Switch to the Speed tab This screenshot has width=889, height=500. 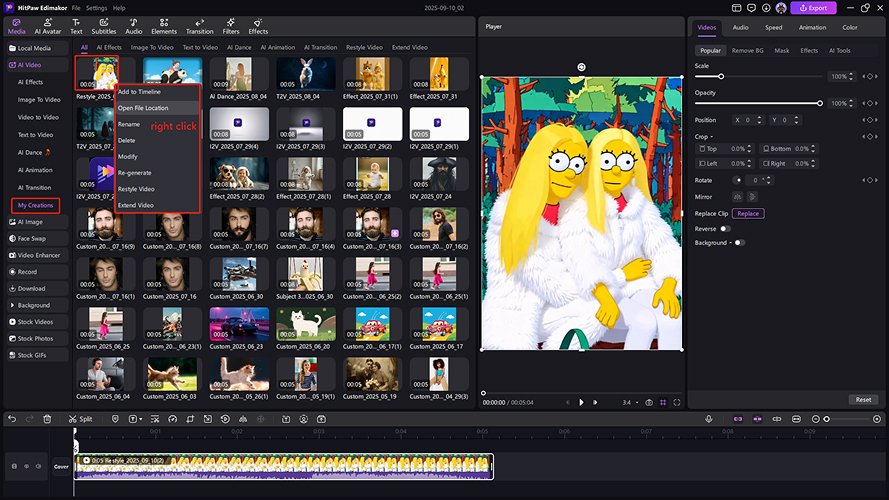773,27
